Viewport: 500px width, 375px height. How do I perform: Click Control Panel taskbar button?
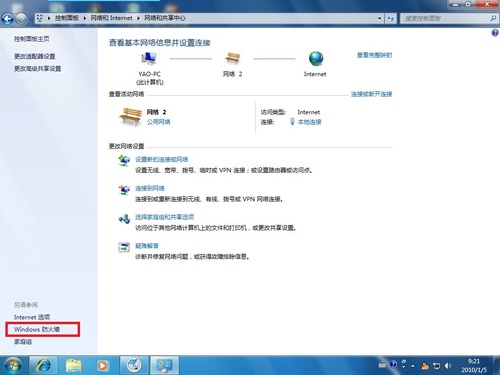point(164,365)
